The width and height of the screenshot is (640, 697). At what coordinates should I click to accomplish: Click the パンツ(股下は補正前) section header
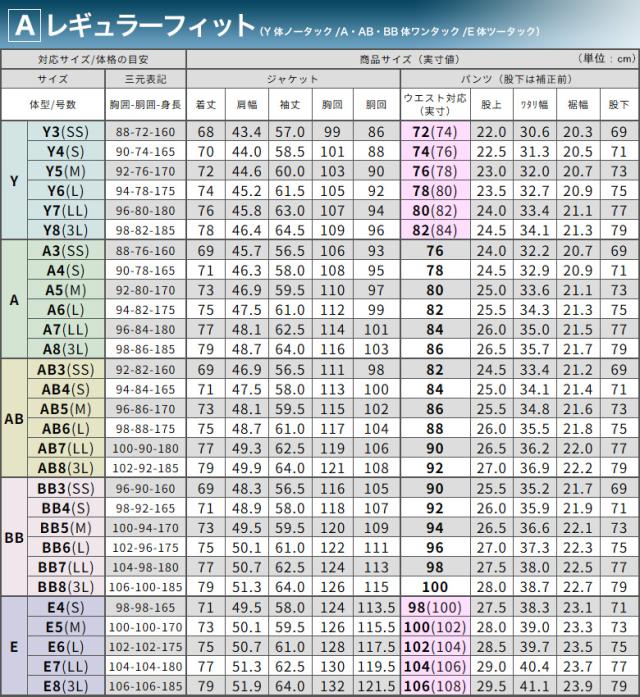[x=520, y=79]
